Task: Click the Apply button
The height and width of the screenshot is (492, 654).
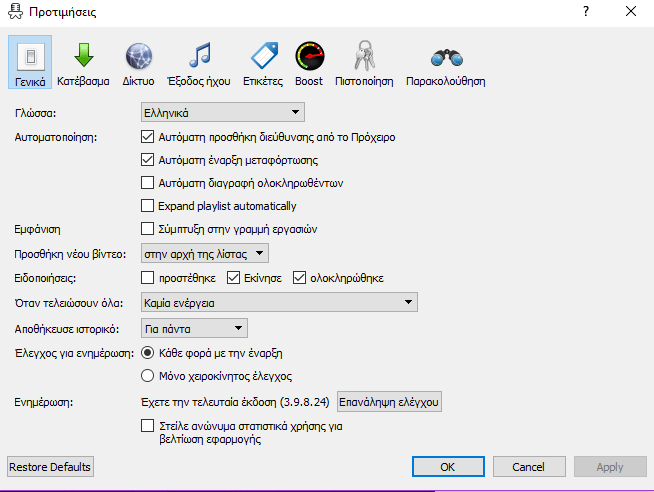Action: [610, 467]
